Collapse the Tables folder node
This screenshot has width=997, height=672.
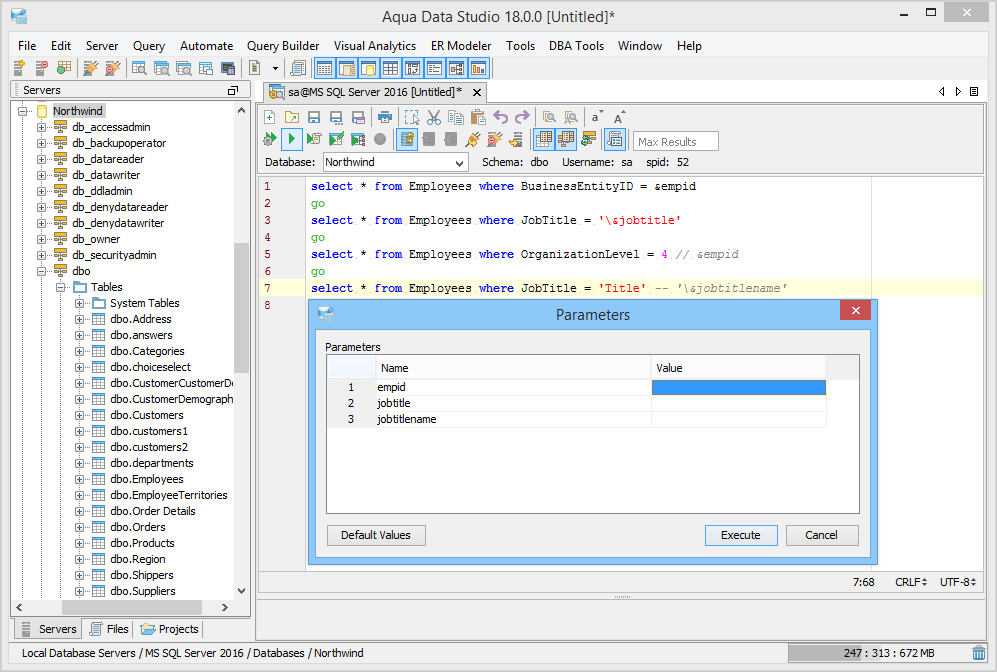pyautogui.click(x=61, y=287)
